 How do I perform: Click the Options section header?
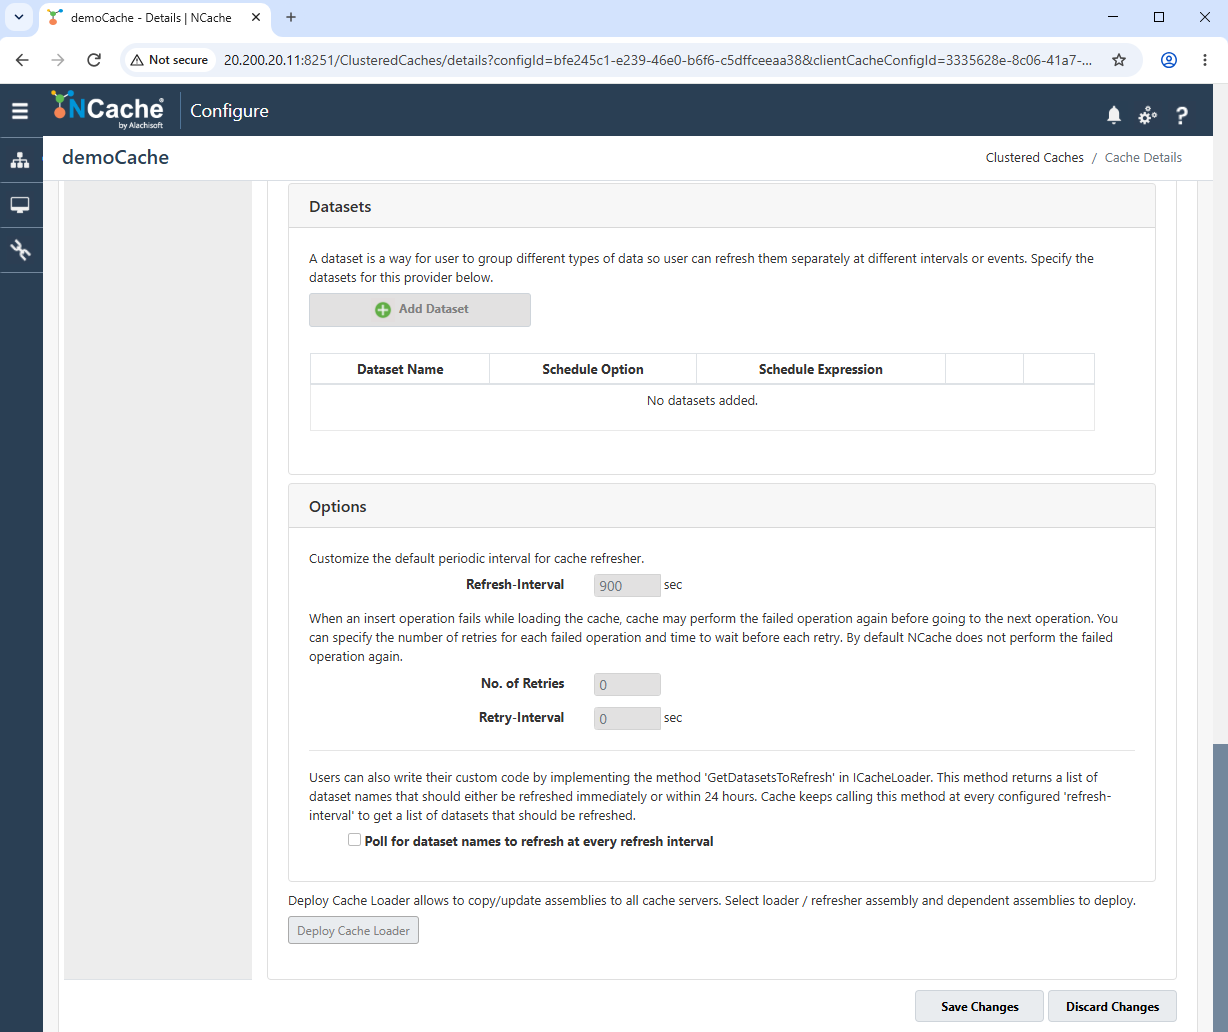[722, 506]
